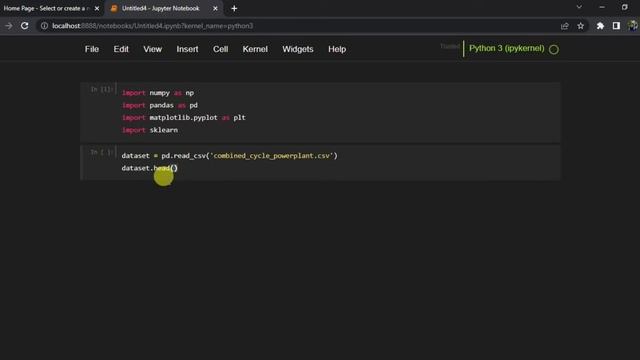Click the 'import sklearn' line
Image resolution: width=640 pixels, height=360 pixels.
(x=150, y=130)
